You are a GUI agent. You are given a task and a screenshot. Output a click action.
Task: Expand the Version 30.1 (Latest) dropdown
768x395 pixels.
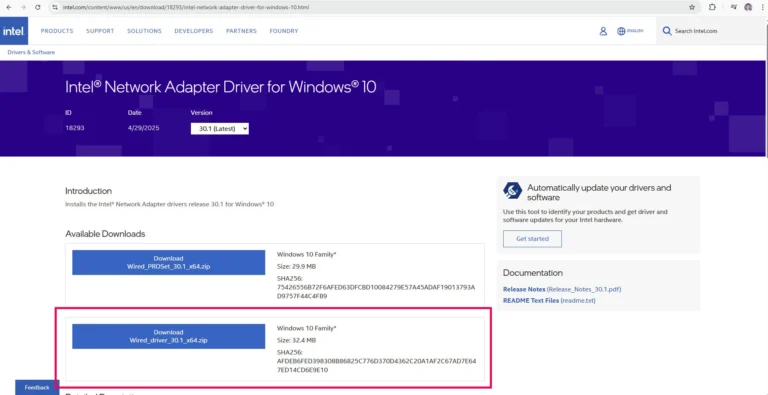click(x=219, y=128)
